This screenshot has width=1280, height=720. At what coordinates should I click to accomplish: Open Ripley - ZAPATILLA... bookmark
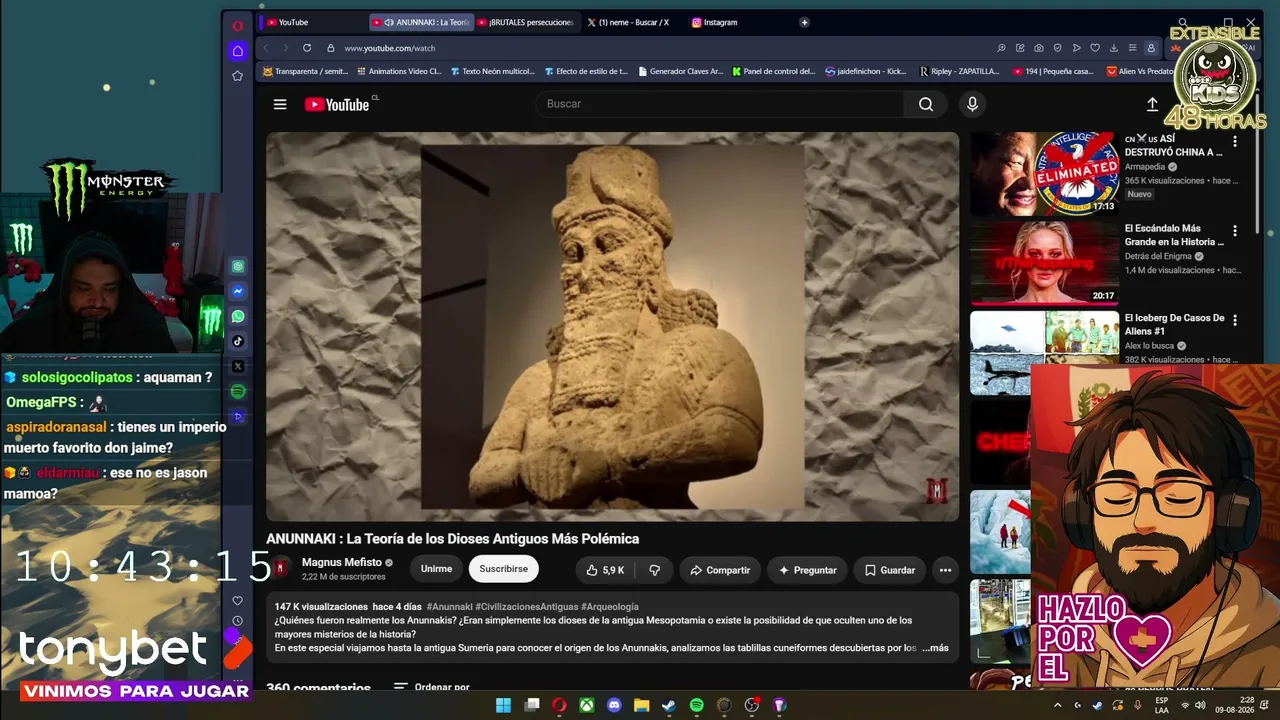pyautogui.click(x=959, y=72)
